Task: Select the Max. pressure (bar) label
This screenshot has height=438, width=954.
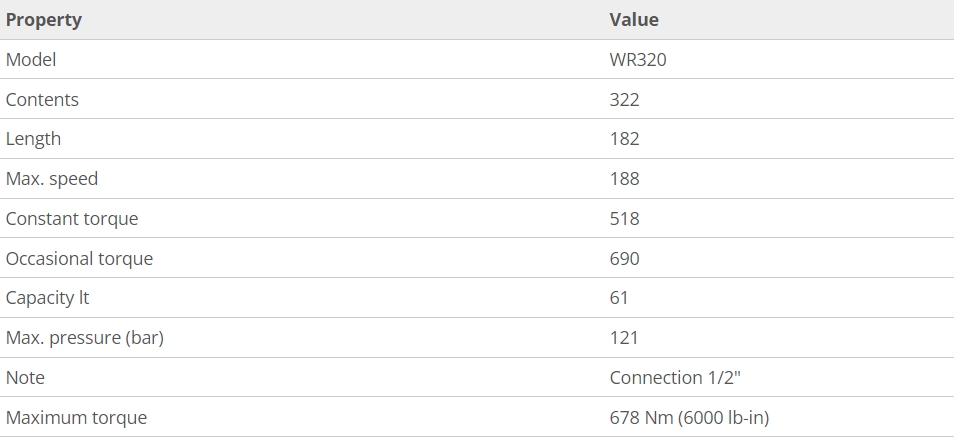Action: tap(84, 338)
